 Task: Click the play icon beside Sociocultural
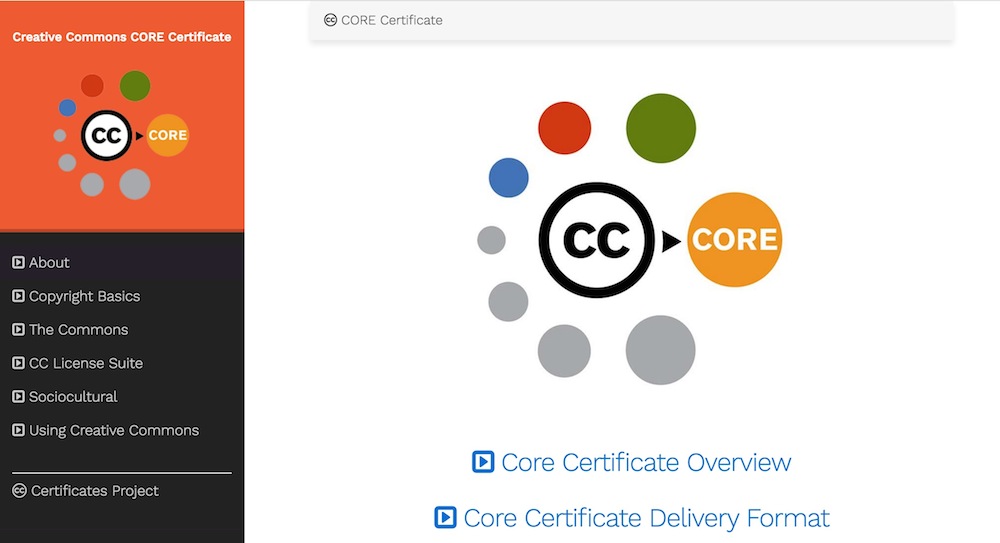18,397
